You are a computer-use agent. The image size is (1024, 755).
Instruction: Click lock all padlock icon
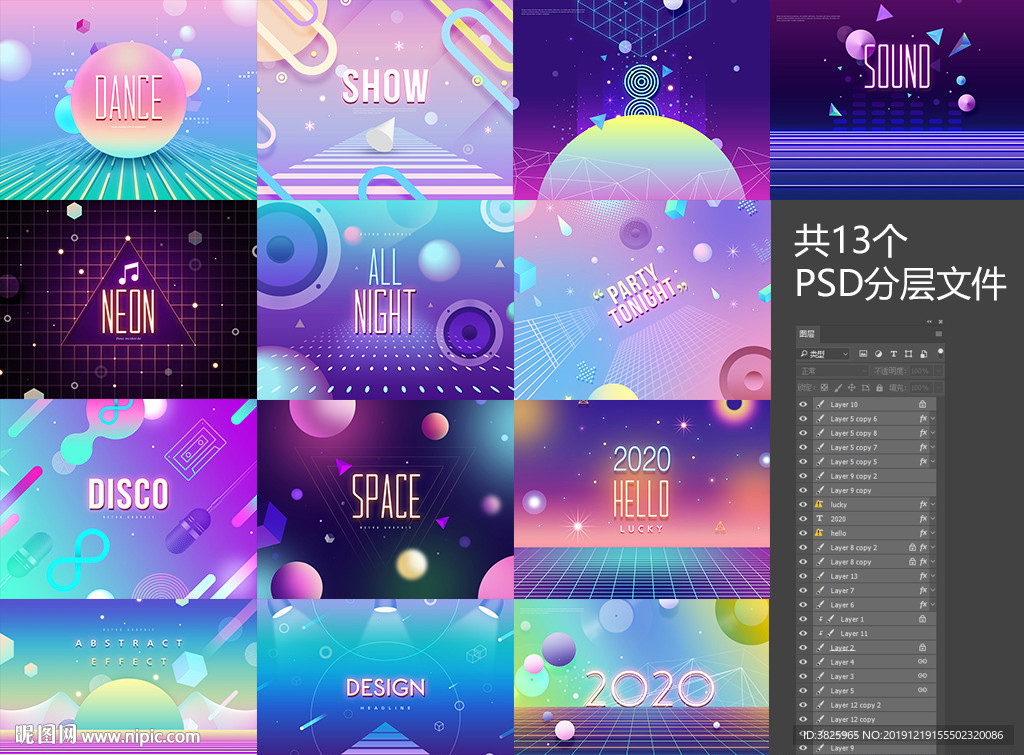coord(879,387)
